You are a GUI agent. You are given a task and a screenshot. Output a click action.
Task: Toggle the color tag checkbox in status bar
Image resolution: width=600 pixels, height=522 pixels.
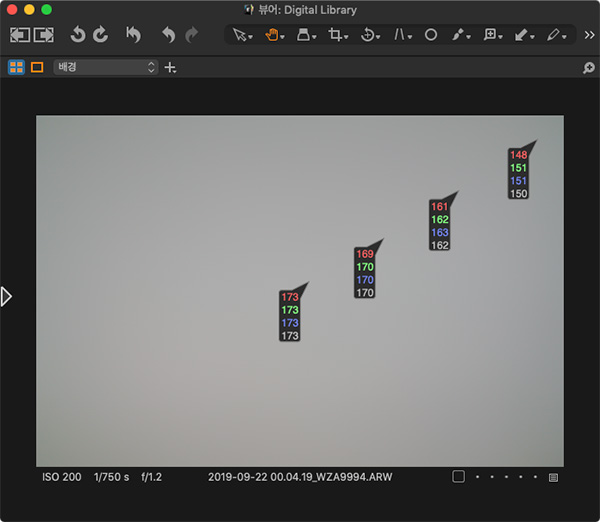(x=458, y=477)
